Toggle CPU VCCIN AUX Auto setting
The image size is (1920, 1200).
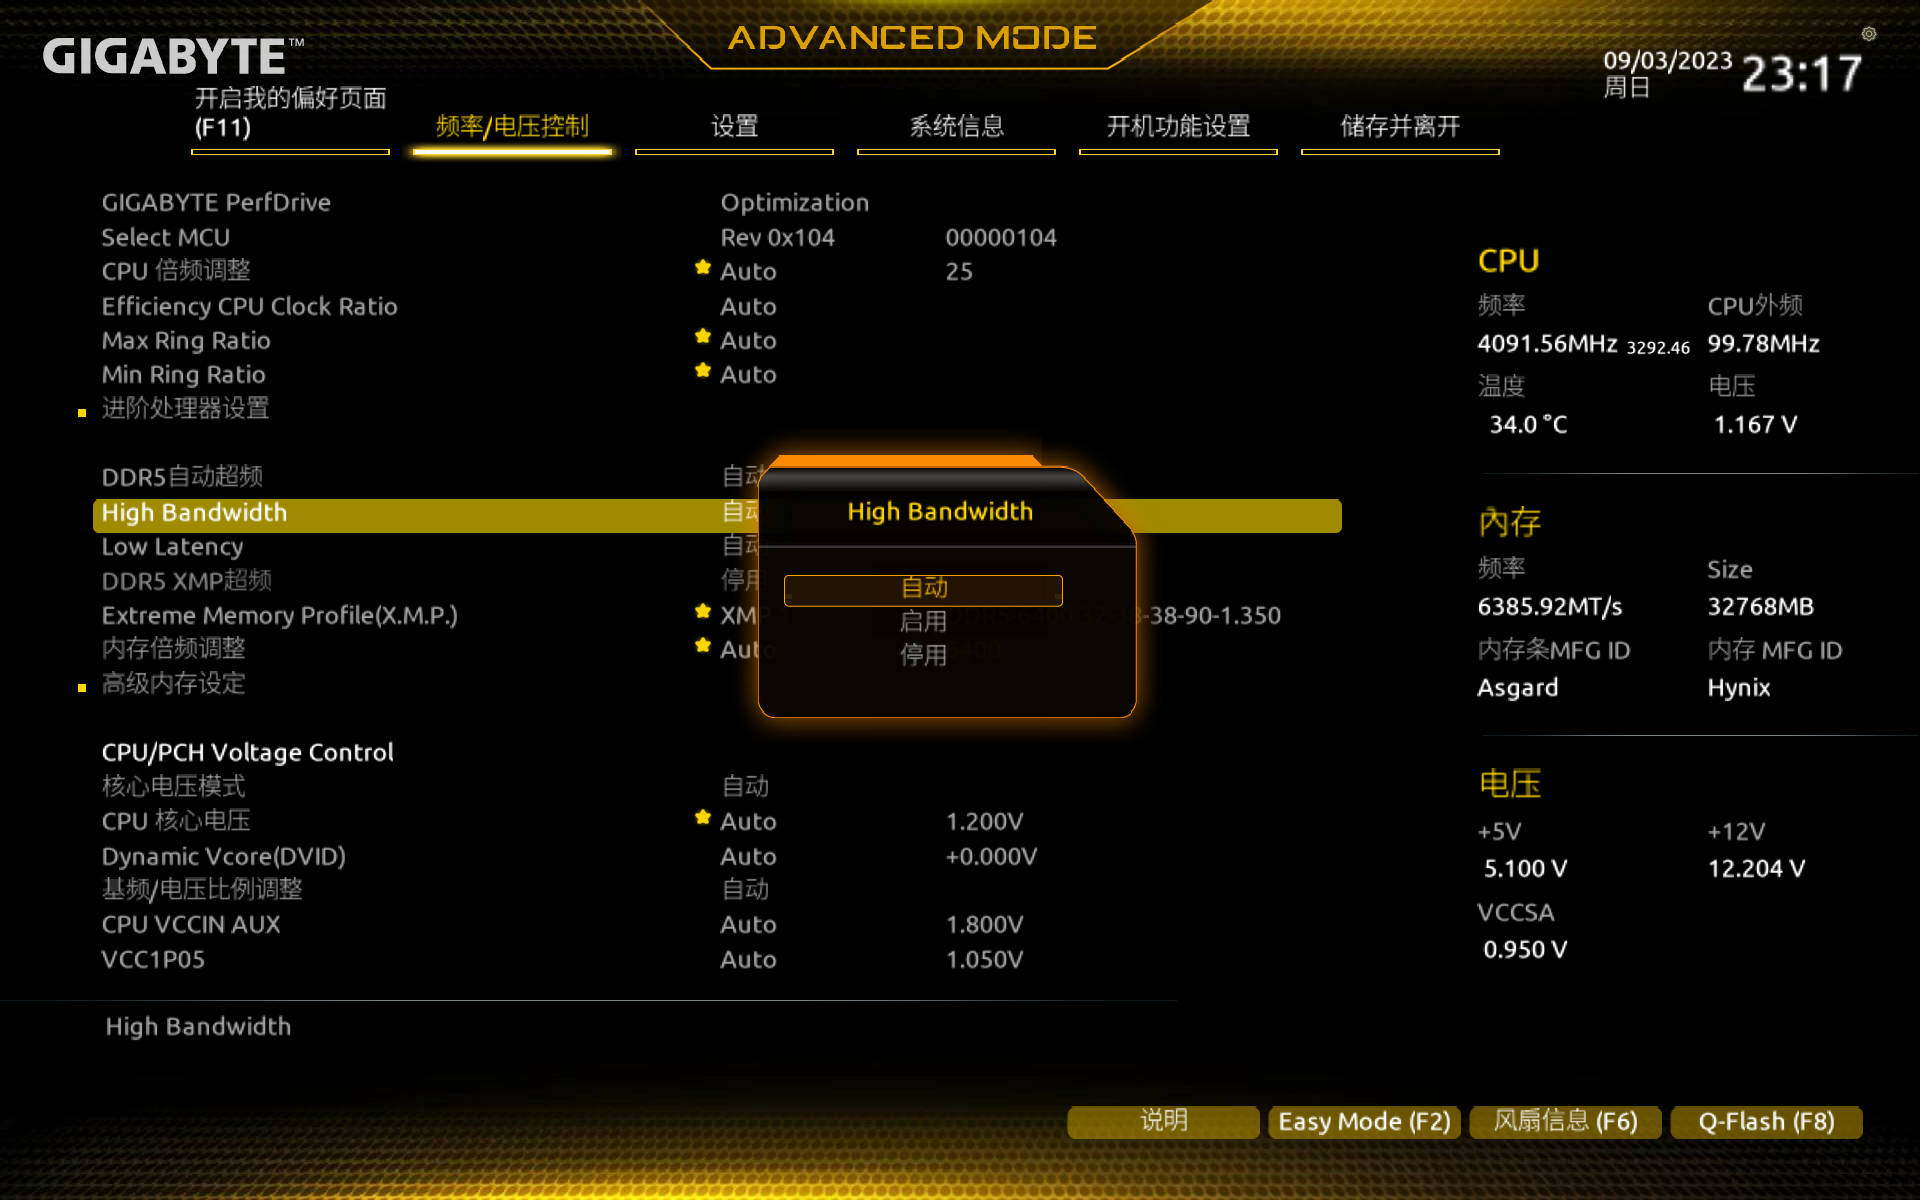coord(746,924)
